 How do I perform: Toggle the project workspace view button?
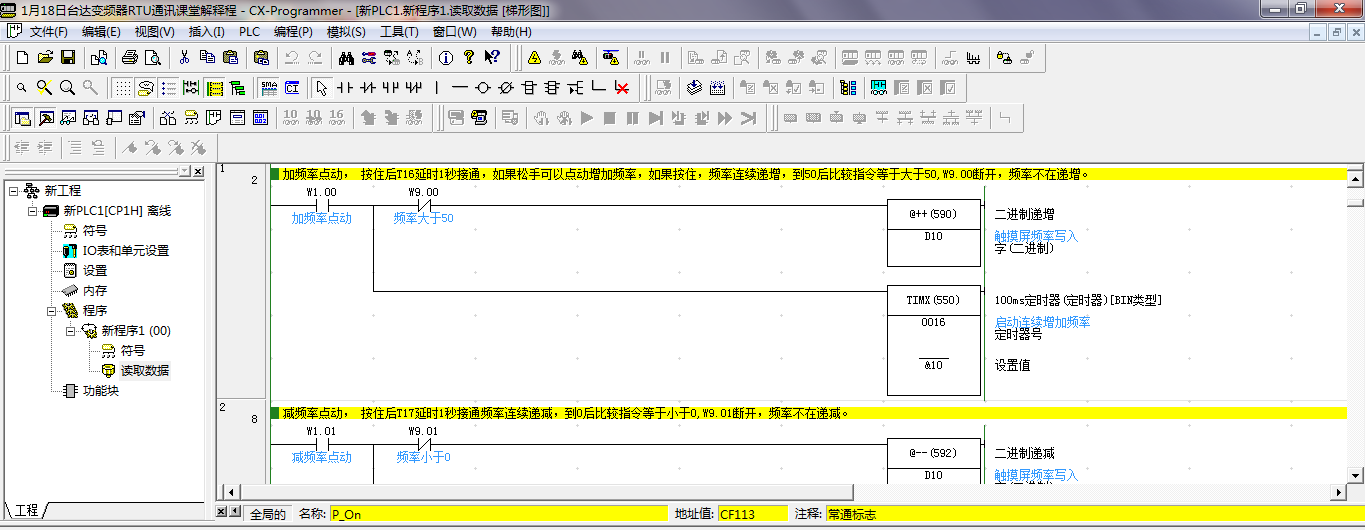(x=22, y=118)
